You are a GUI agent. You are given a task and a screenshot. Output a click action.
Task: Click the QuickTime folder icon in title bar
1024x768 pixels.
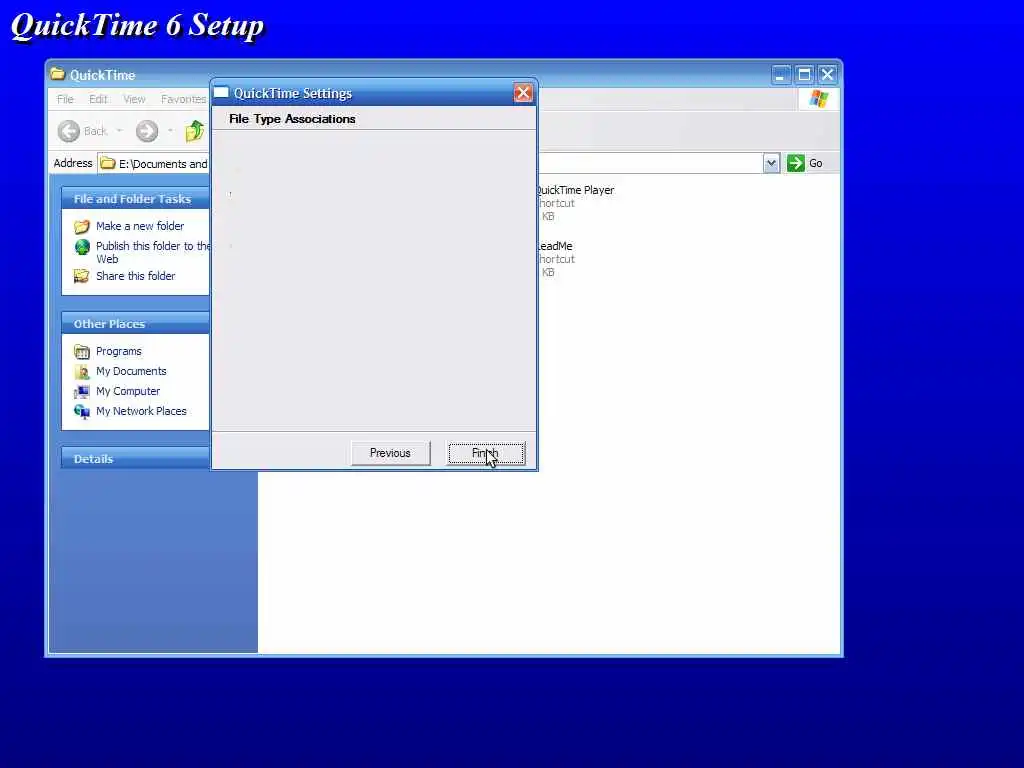(58, 74)
